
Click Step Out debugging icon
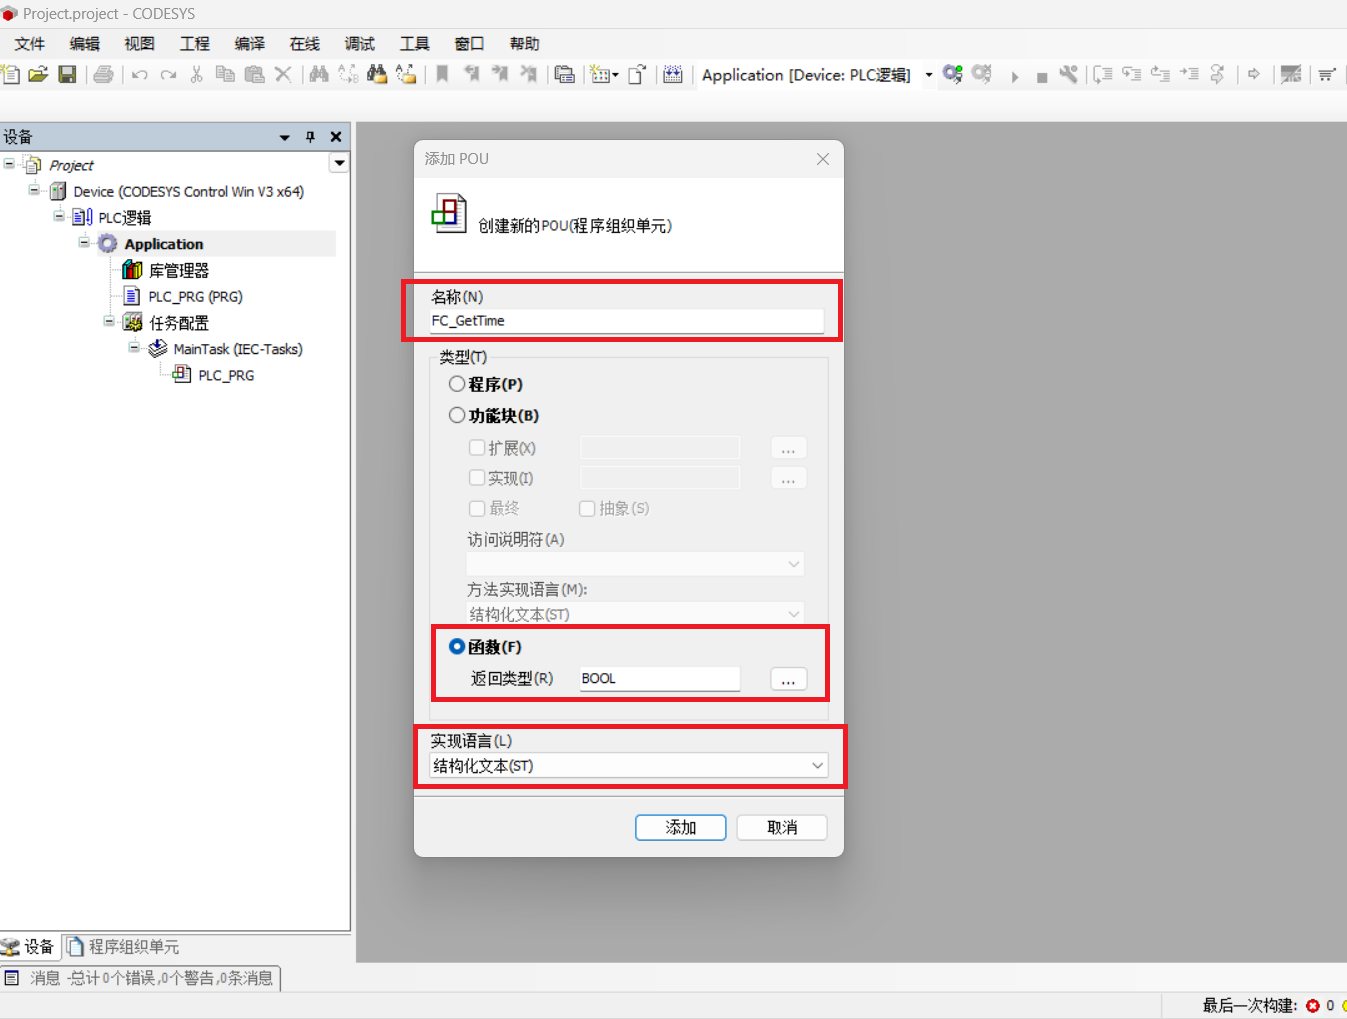point(1160,74)
